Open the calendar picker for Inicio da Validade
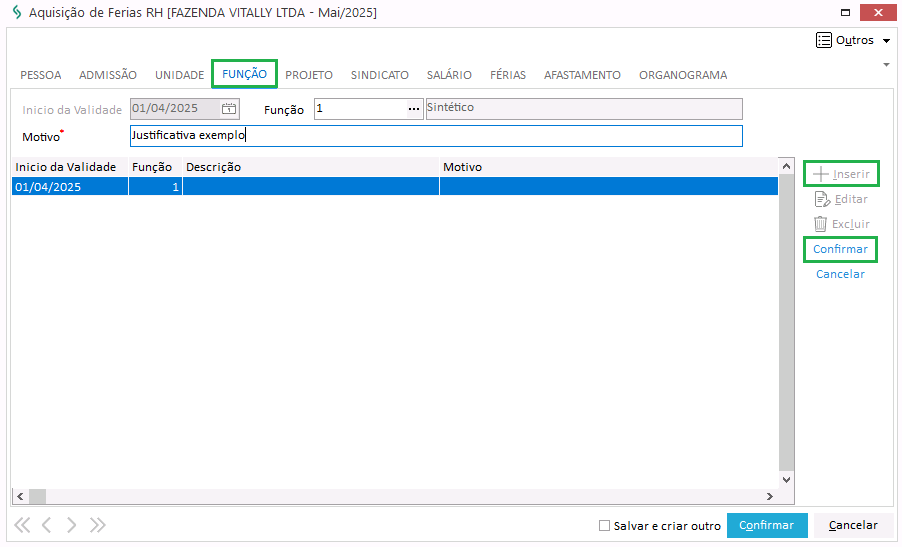Screen dimensions: 902x547 click(229, 109)
